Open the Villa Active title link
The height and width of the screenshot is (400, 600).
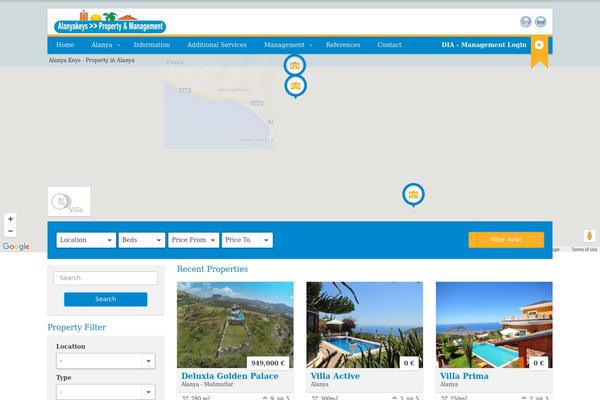click(x=335, y=376)
